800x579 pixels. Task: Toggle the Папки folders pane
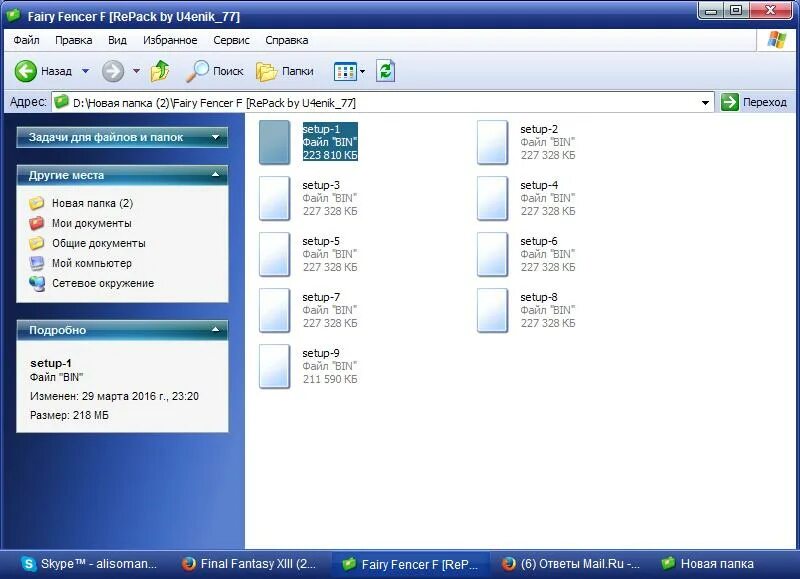coord(285,71)
